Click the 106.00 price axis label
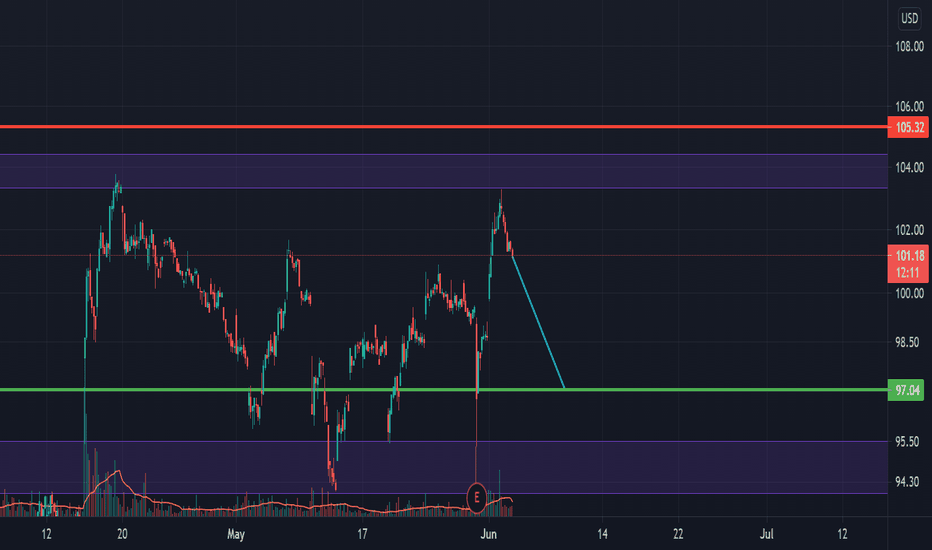 click(x=909, y=106)
